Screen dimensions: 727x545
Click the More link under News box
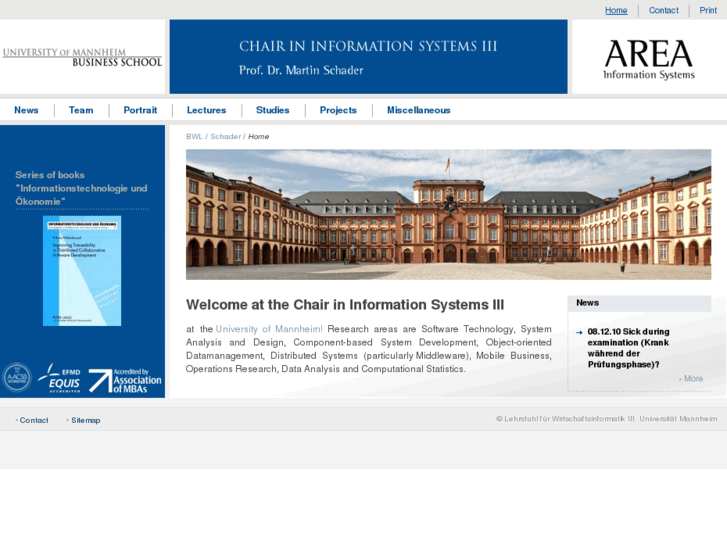[691, 378]
